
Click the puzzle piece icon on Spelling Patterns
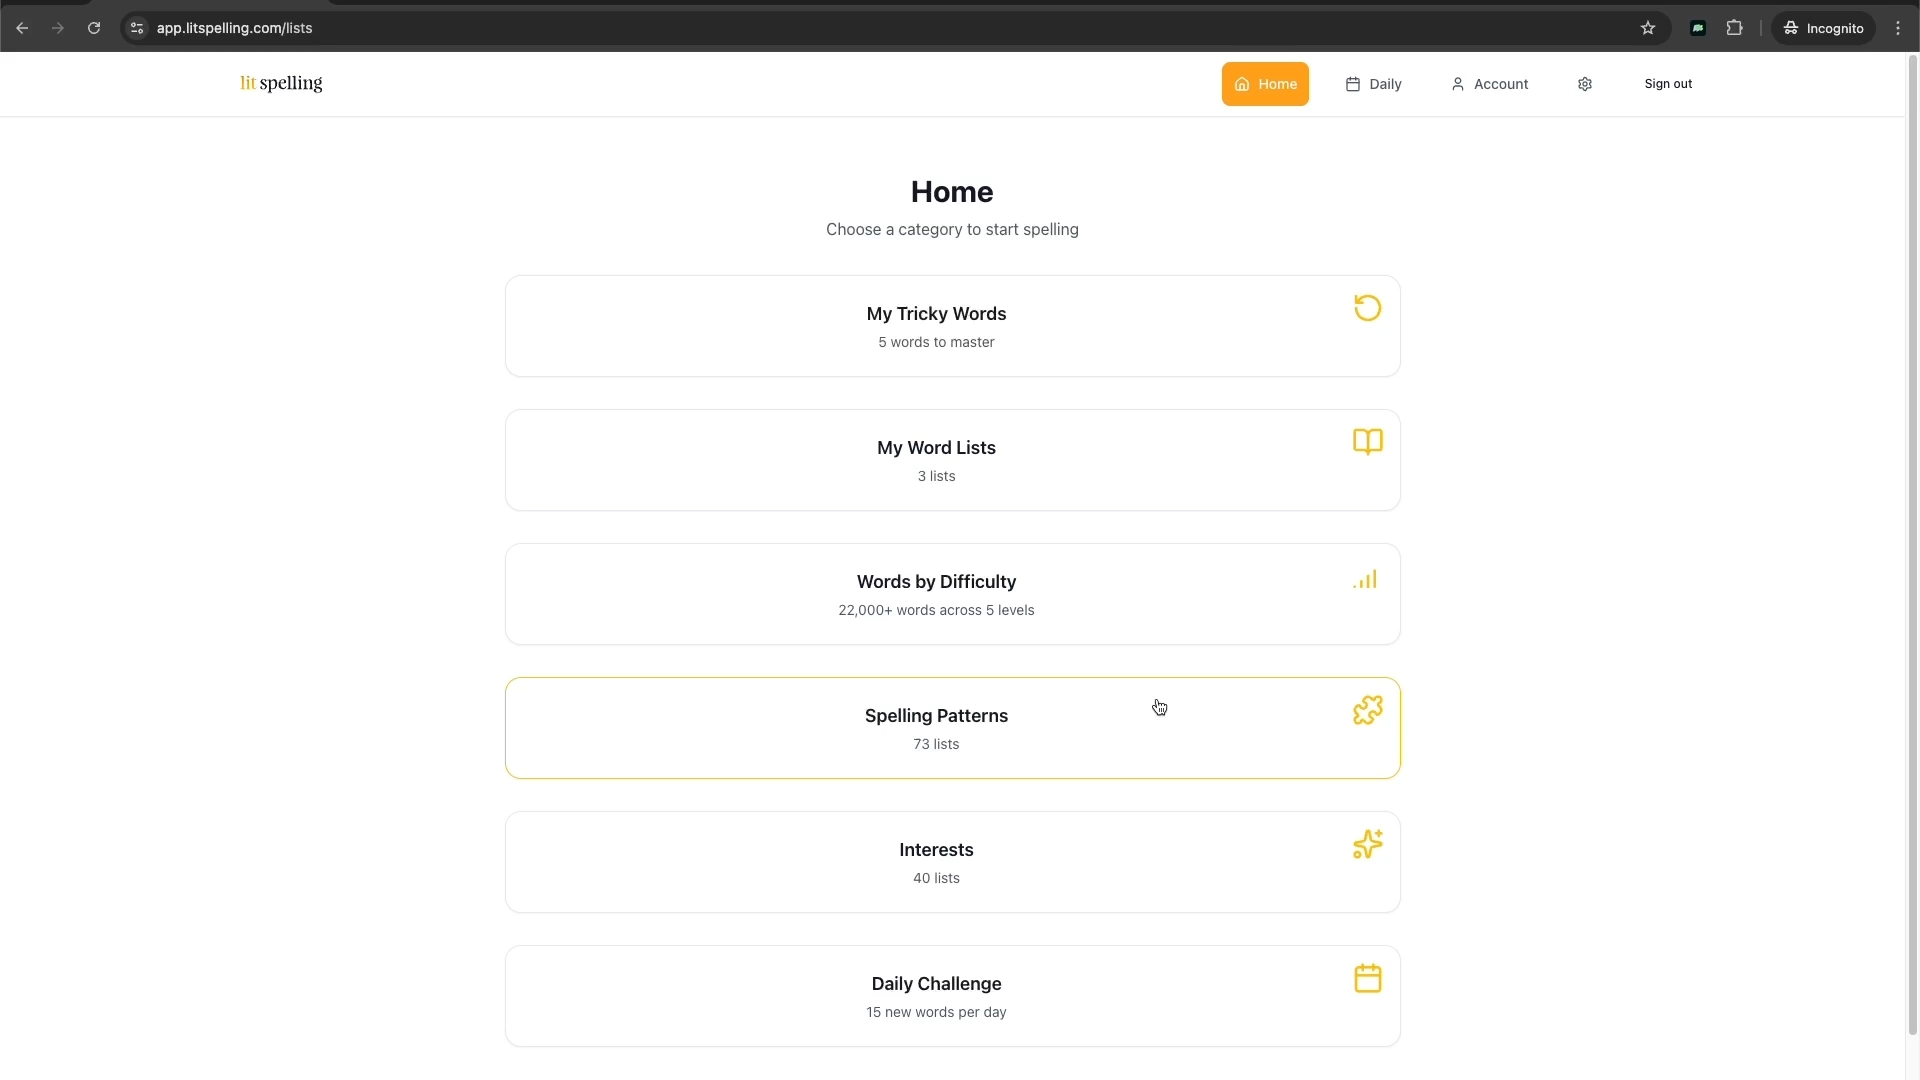[1367, 710]
